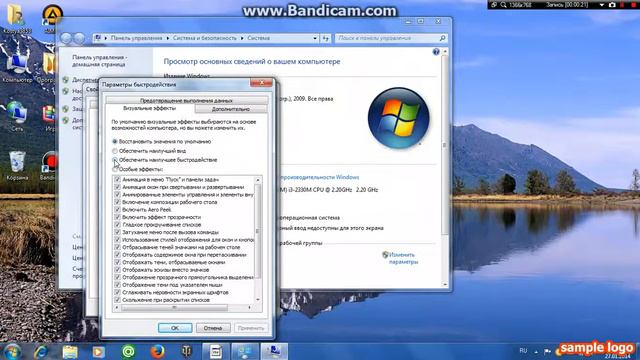Open World of Tanks taskbar icon
Viewport: 640px width, 360px height.
[x=186, y=351]
